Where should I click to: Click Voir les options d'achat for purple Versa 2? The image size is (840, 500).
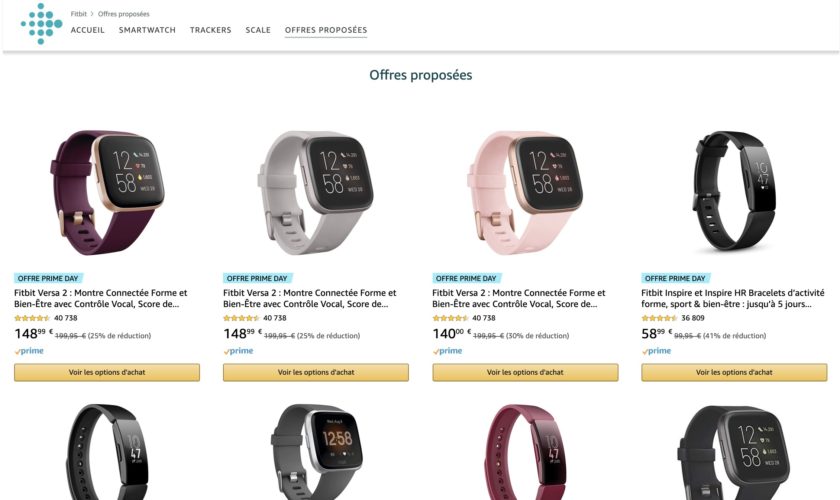[x=107, y=372]
